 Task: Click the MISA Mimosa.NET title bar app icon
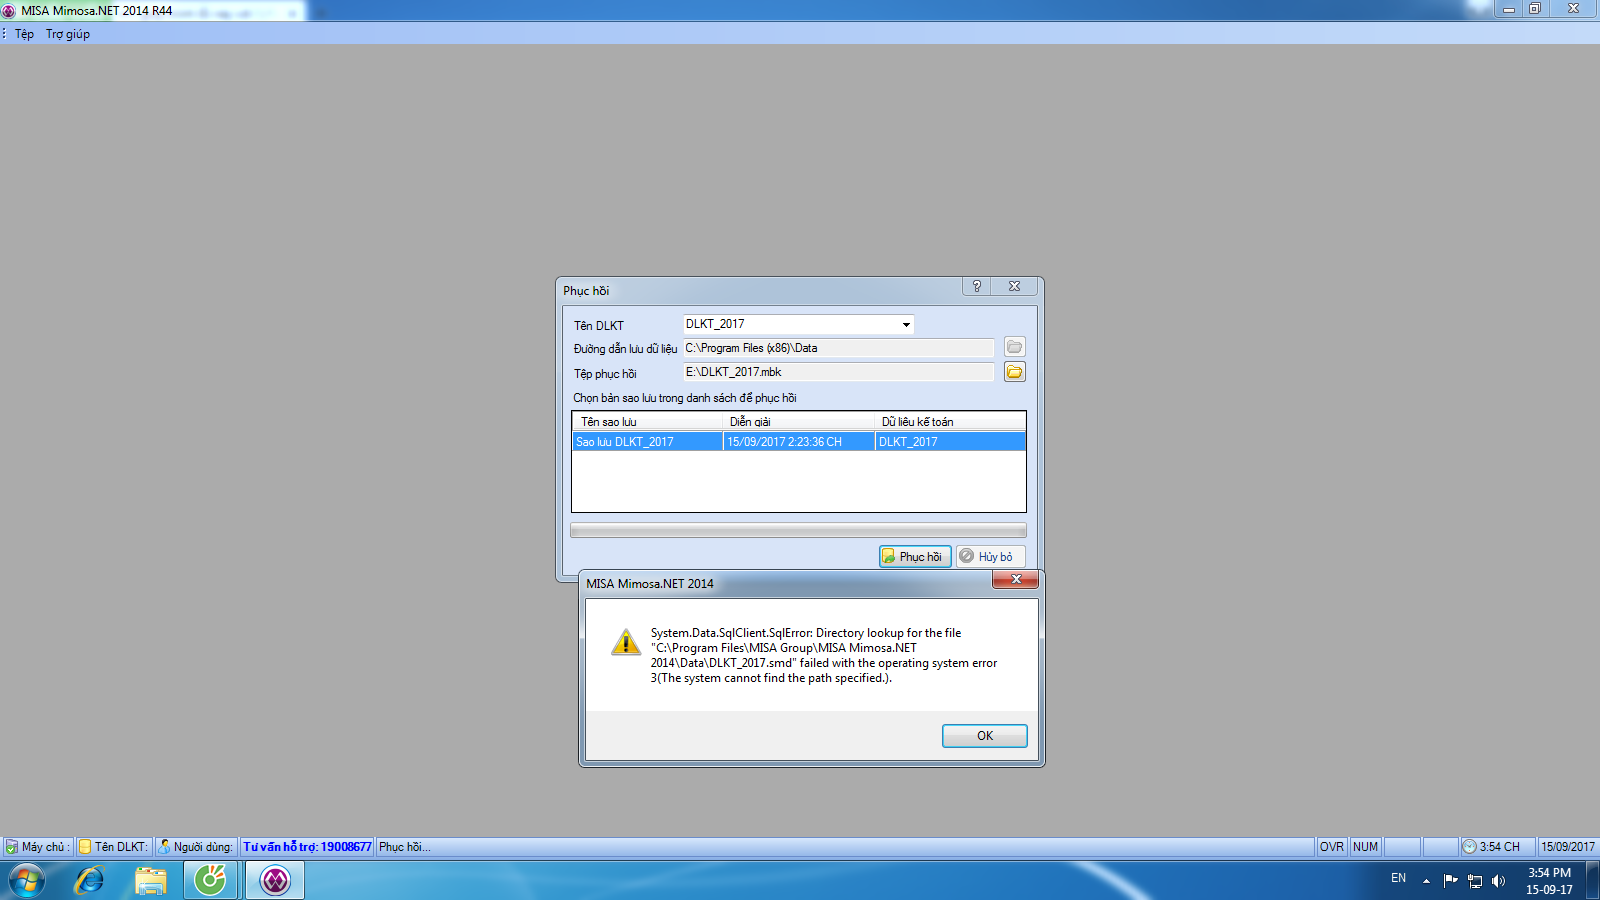[9, 11]
